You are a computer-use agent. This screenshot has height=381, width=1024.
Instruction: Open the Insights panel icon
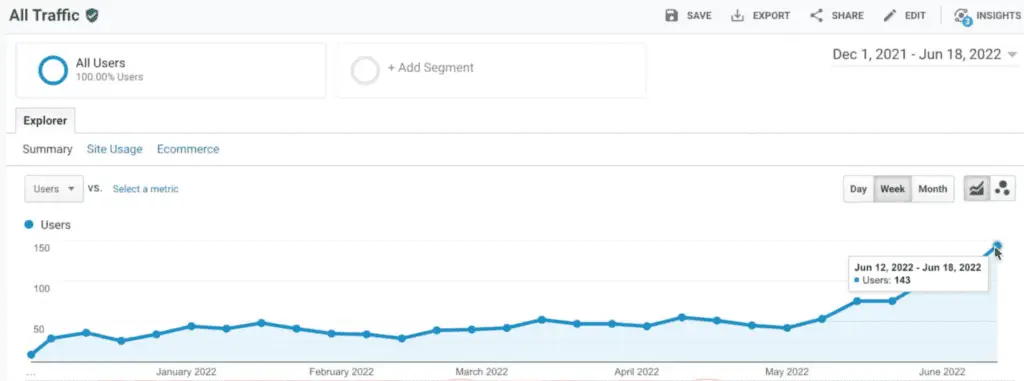[x=962, y=16]
